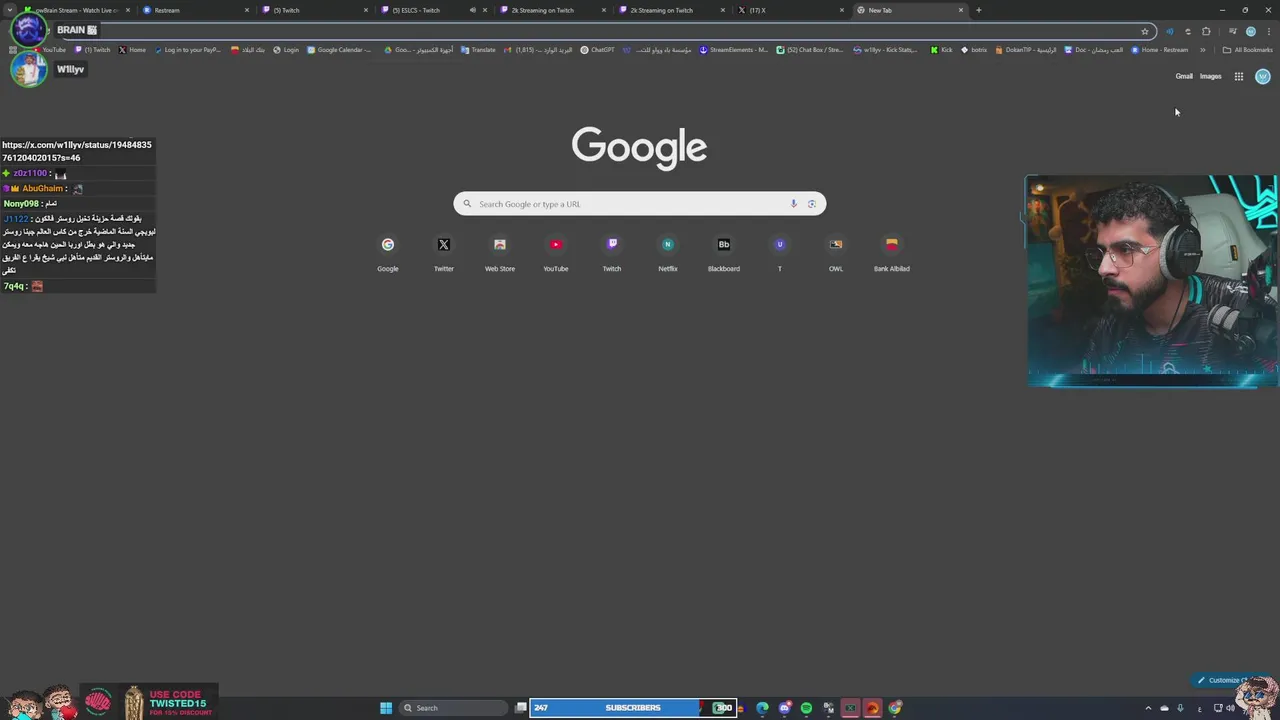Open the Chrome profile avatar in toolbar
The height and width of the screenshot is (720, 1280).
(1250, 31)
